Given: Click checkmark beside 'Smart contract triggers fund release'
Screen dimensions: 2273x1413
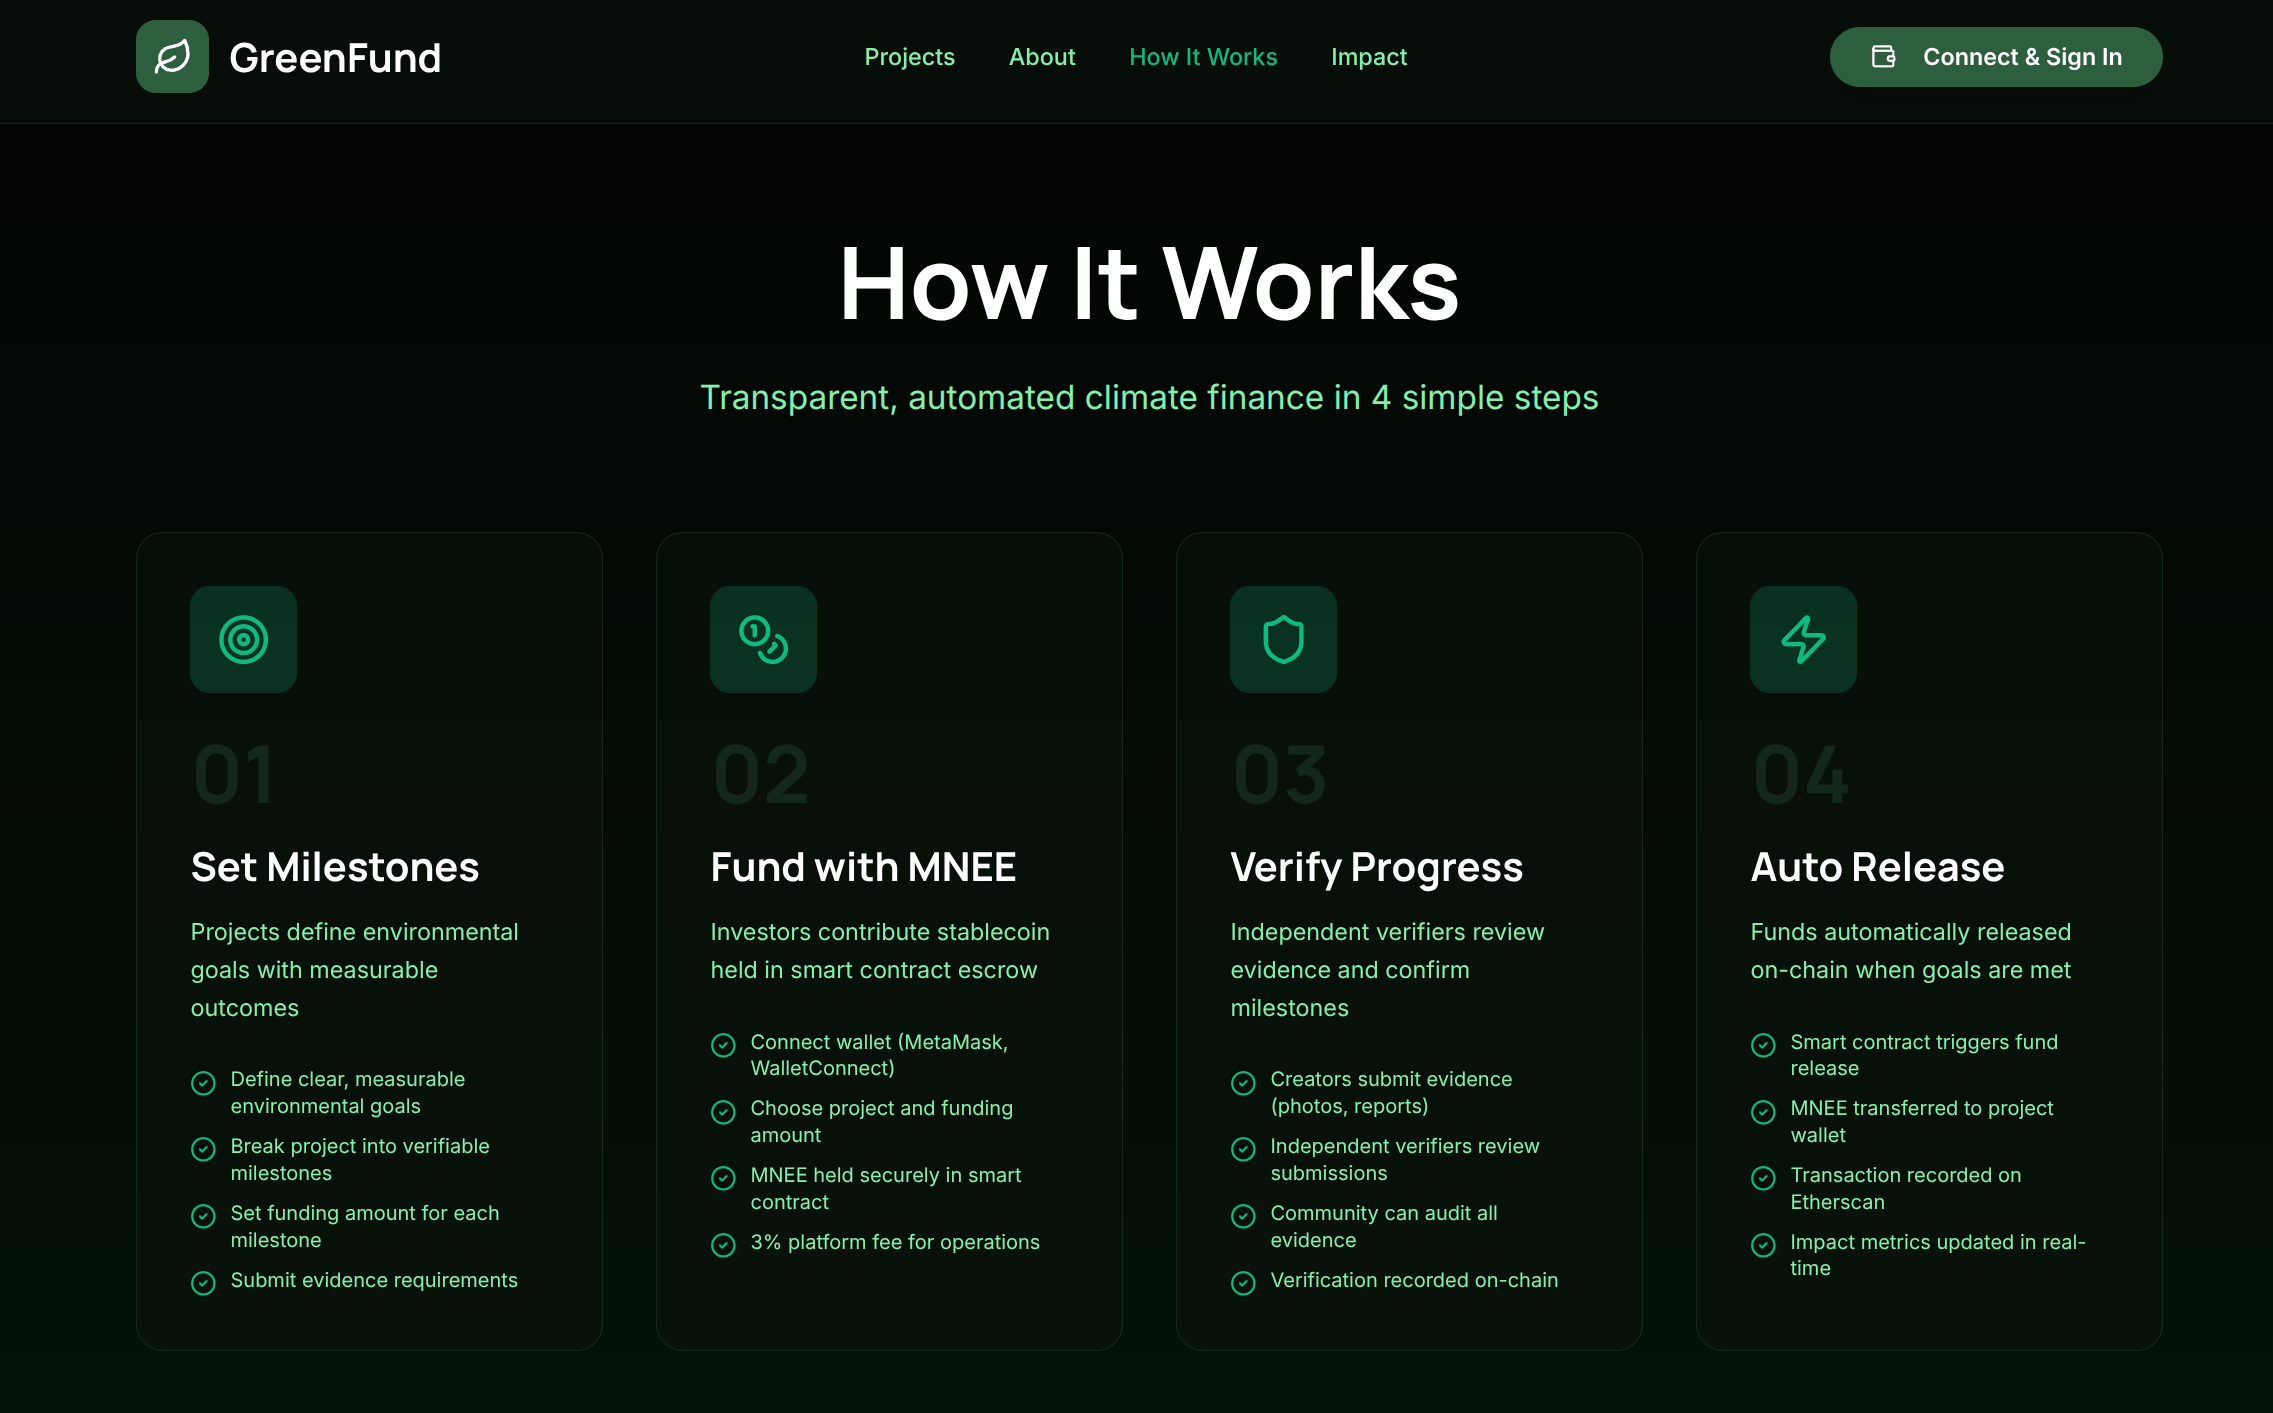Looking at the screenshot, I should point(1763,1044).
